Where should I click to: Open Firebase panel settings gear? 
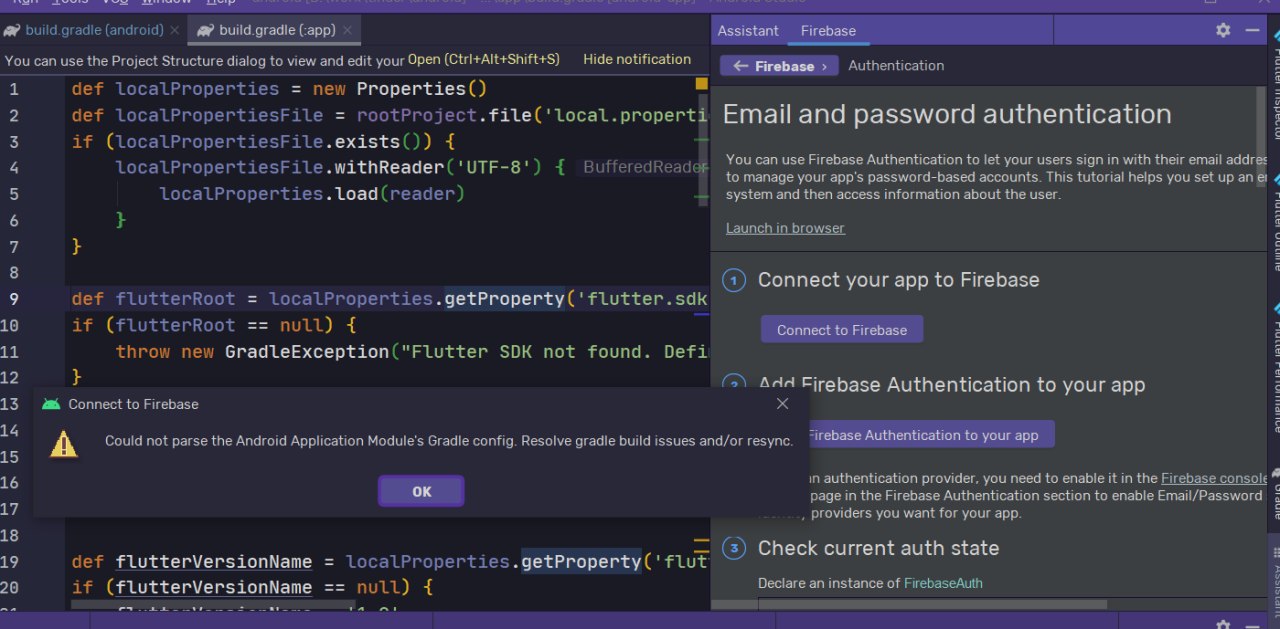(x=1223, y=30)
